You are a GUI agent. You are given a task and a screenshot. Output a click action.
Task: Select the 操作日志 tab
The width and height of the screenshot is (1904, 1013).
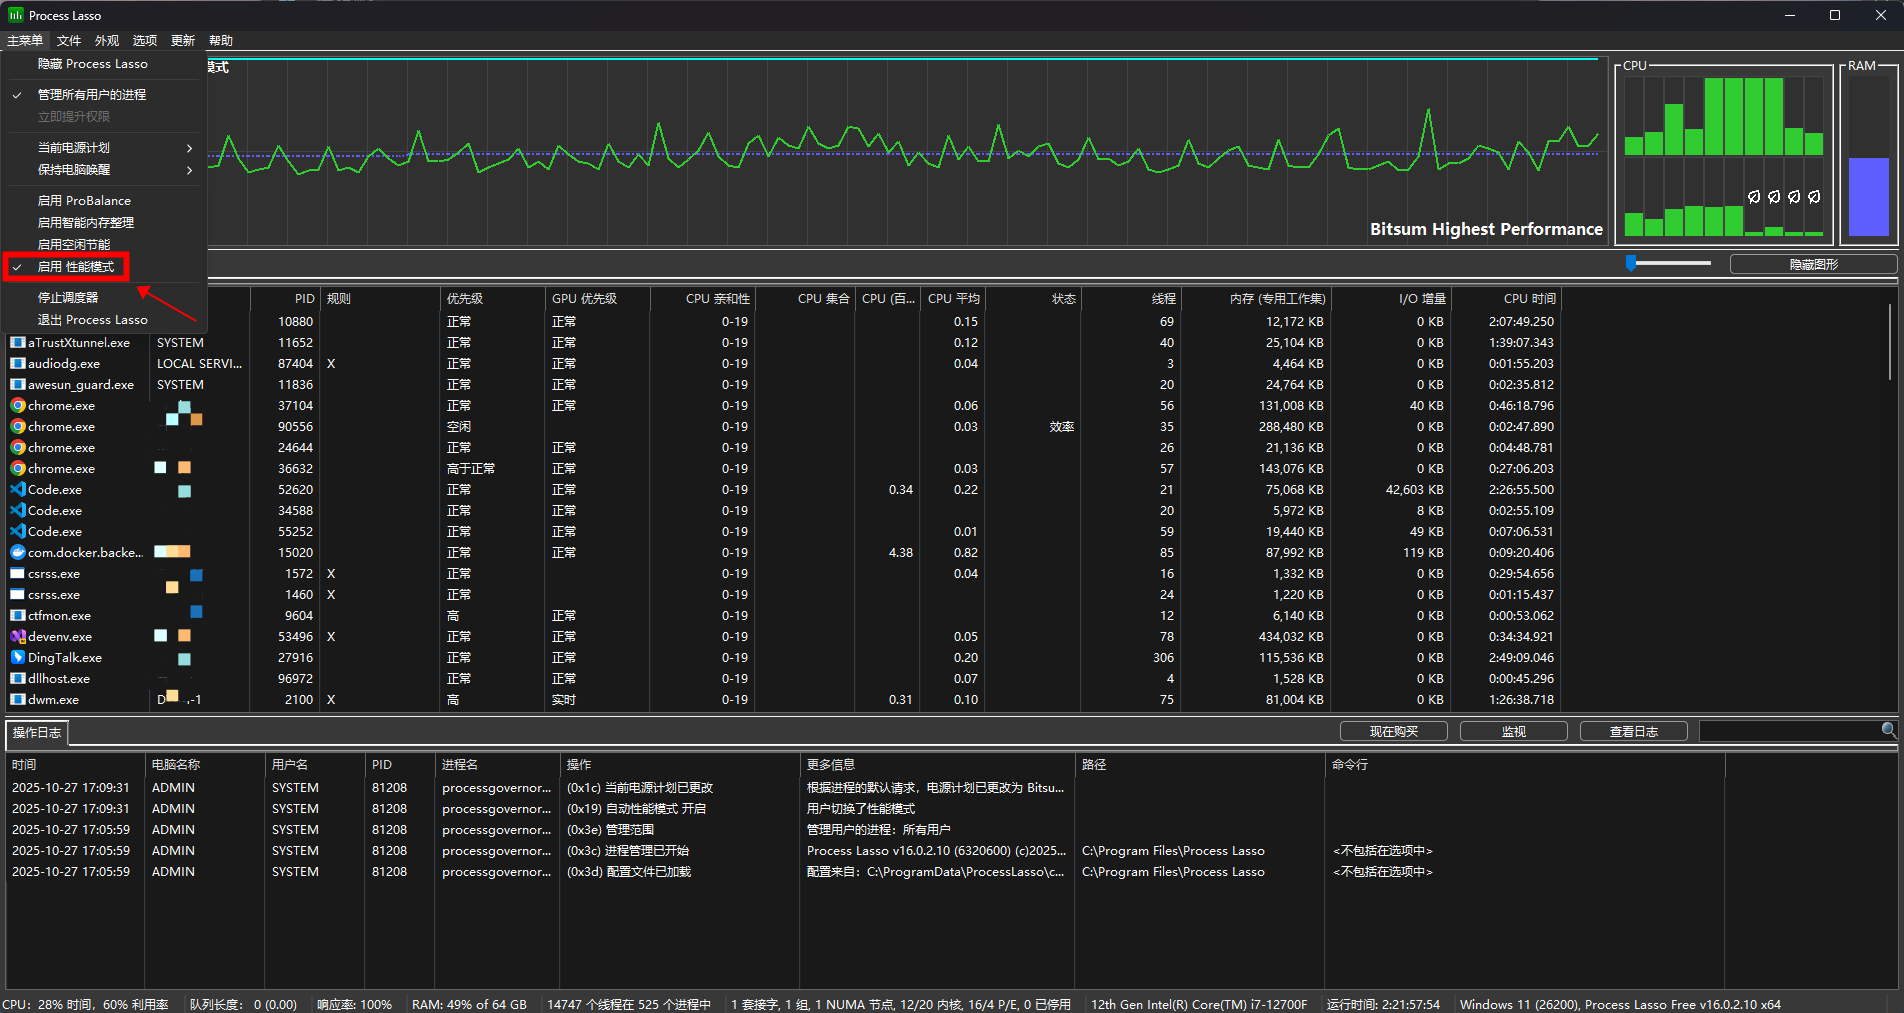(37, 733)
